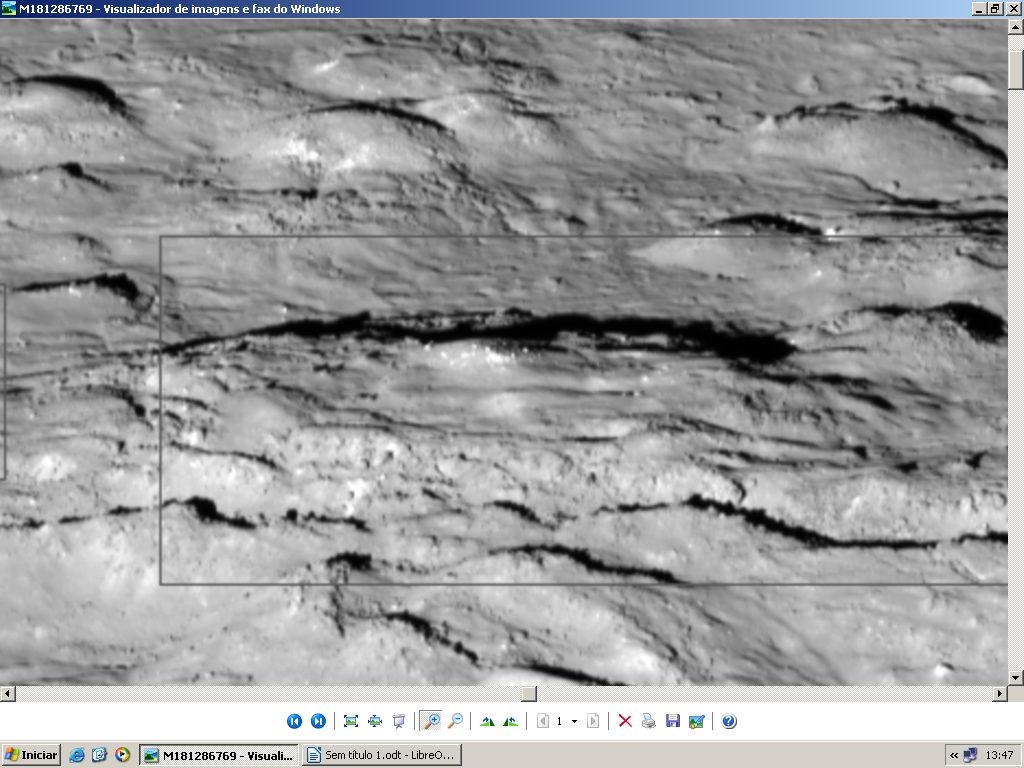This screenshot has height=768, width=1024.
Task: Select the zoom out tool
Action: coord(455,721)
